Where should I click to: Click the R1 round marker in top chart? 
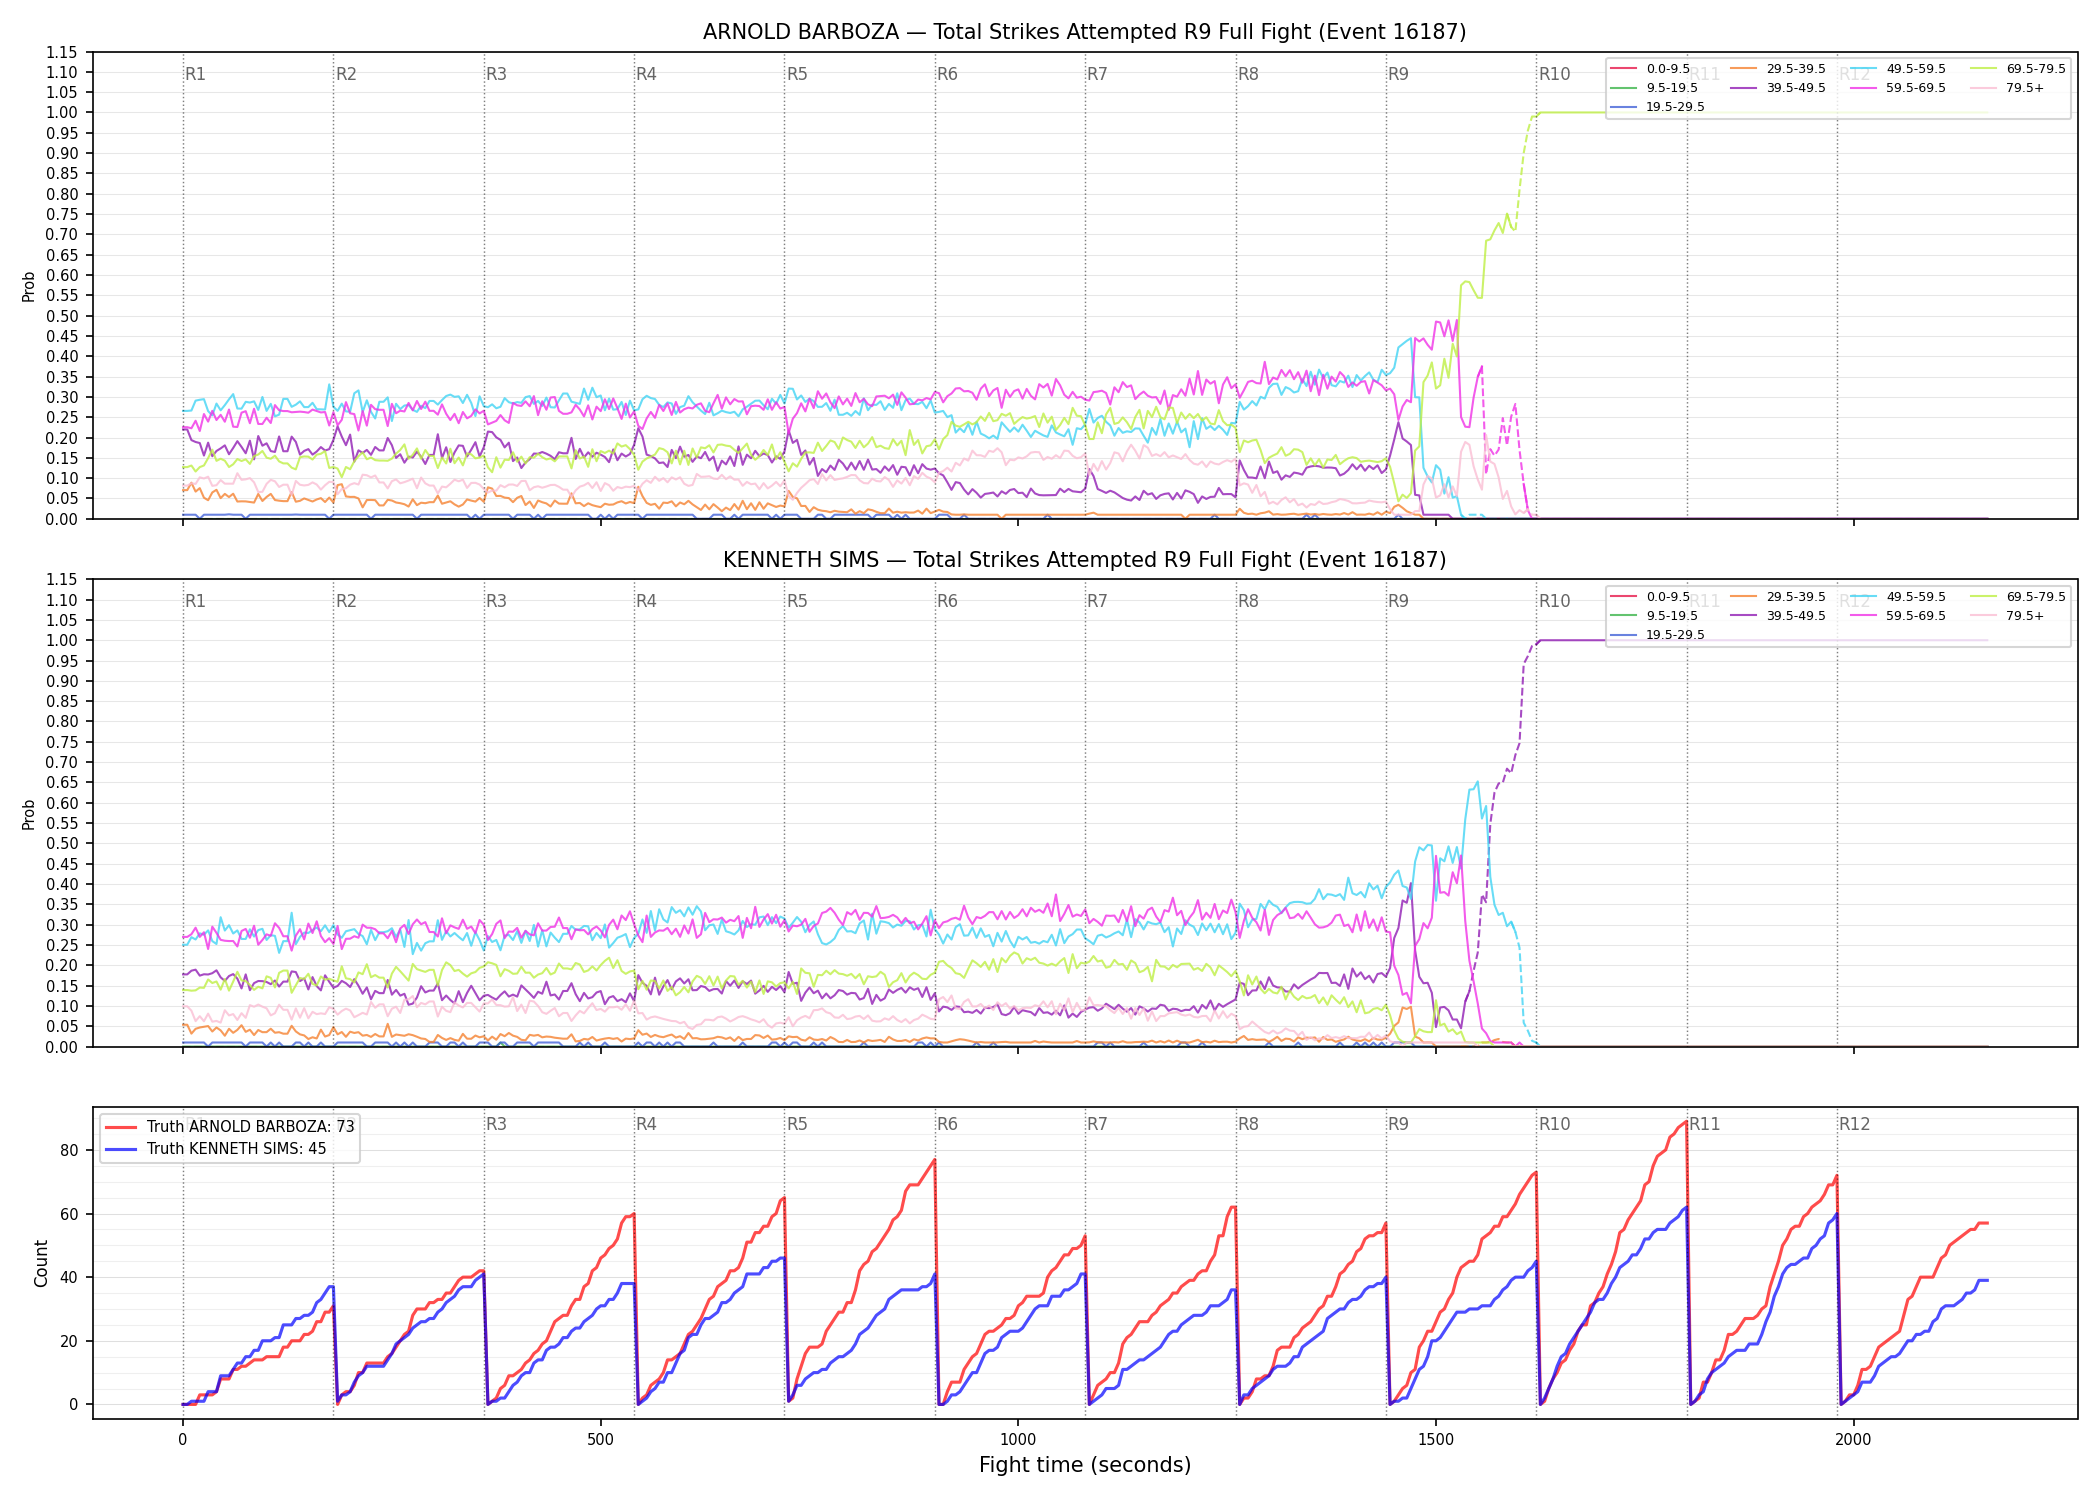pyautogui.click(x=195, y=74)
